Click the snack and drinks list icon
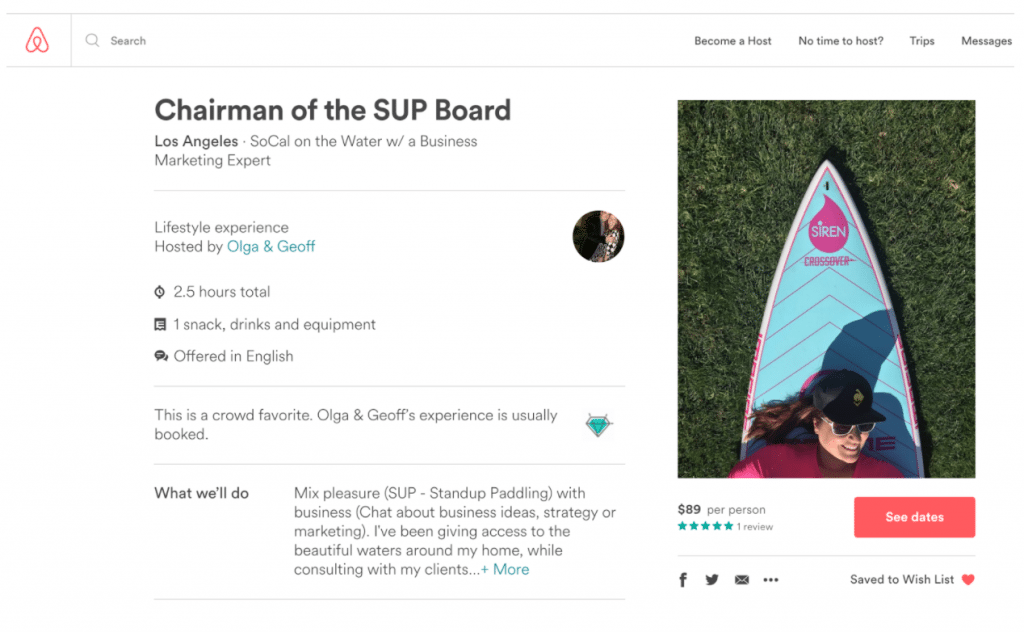 [x=160, y=324]
